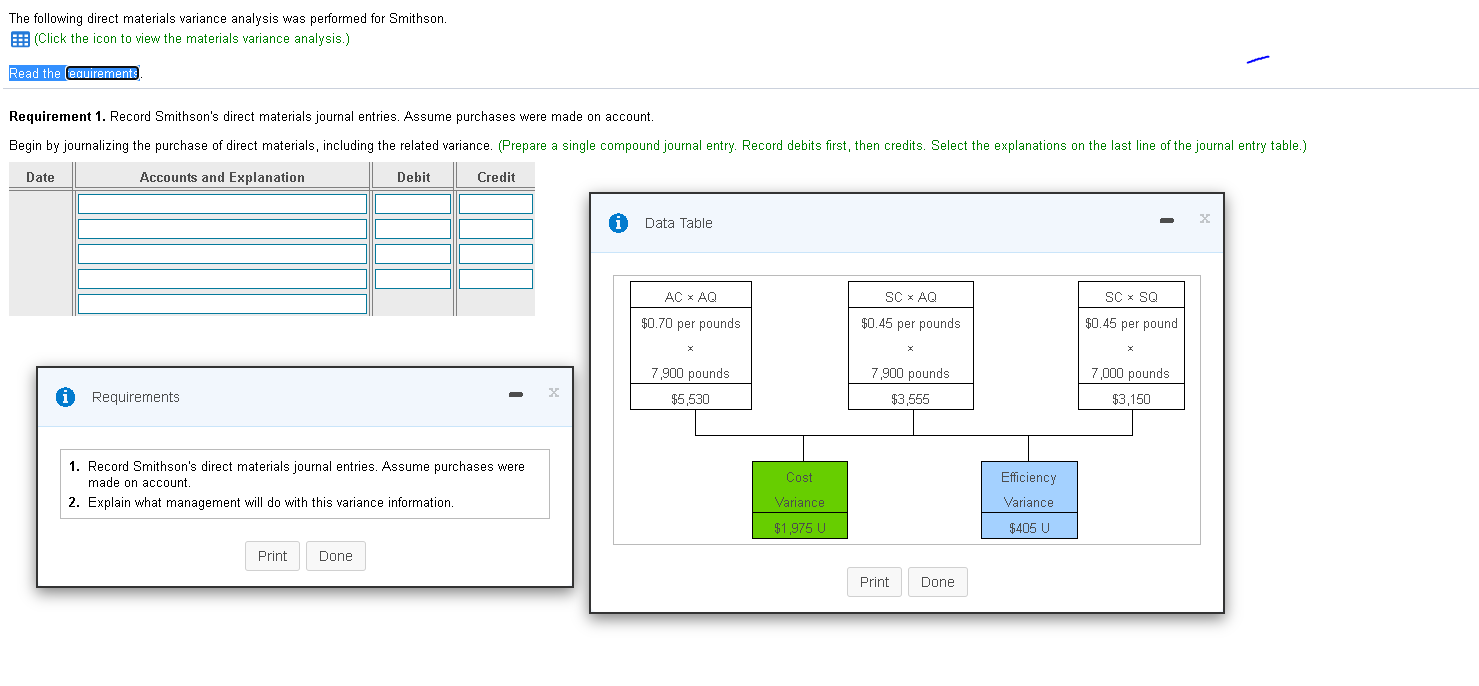Click the Efficiency Variance box showing $405 U
1479x686 pixels.
[1029, 498]
